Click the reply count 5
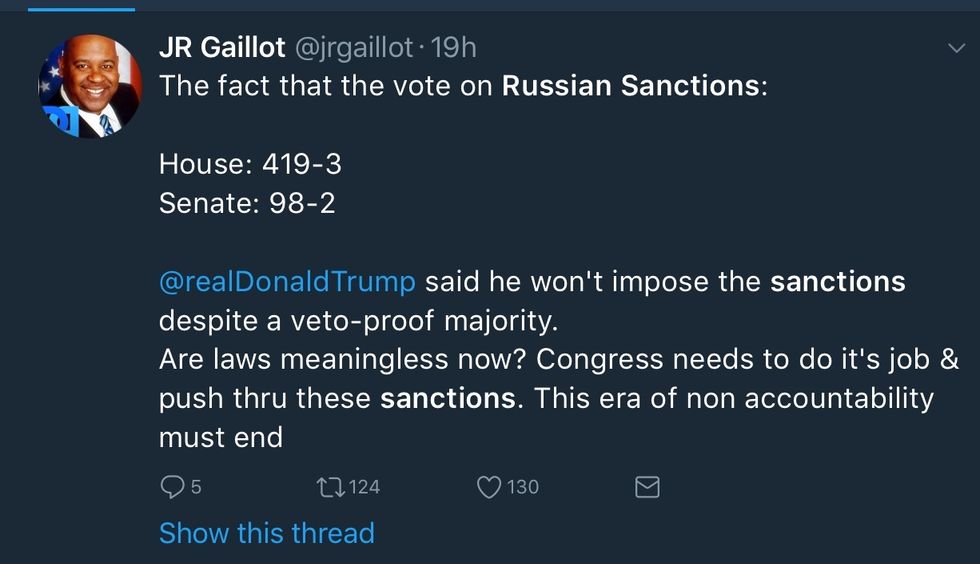This screenshot has height=564, width=980. (x=196, y=487)
